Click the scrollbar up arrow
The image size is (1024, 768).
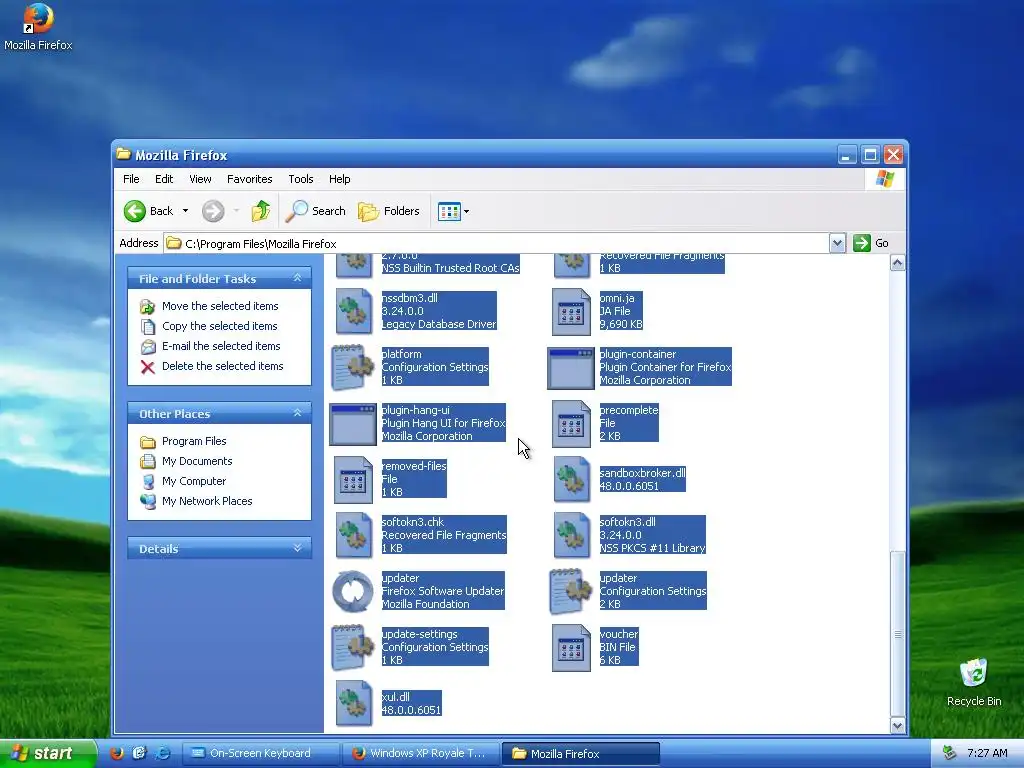pos(897,263)
